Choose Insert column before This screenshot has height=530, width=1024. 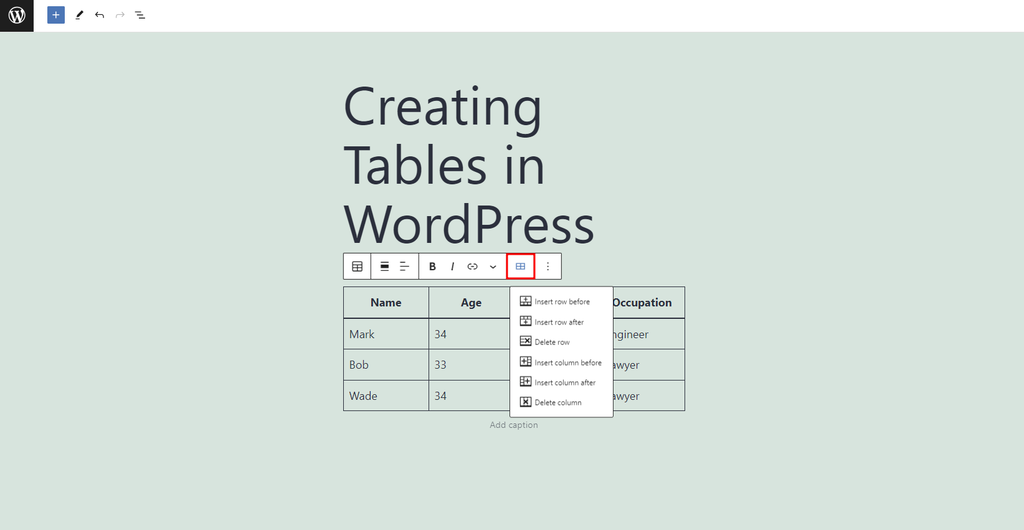(561, 362)
